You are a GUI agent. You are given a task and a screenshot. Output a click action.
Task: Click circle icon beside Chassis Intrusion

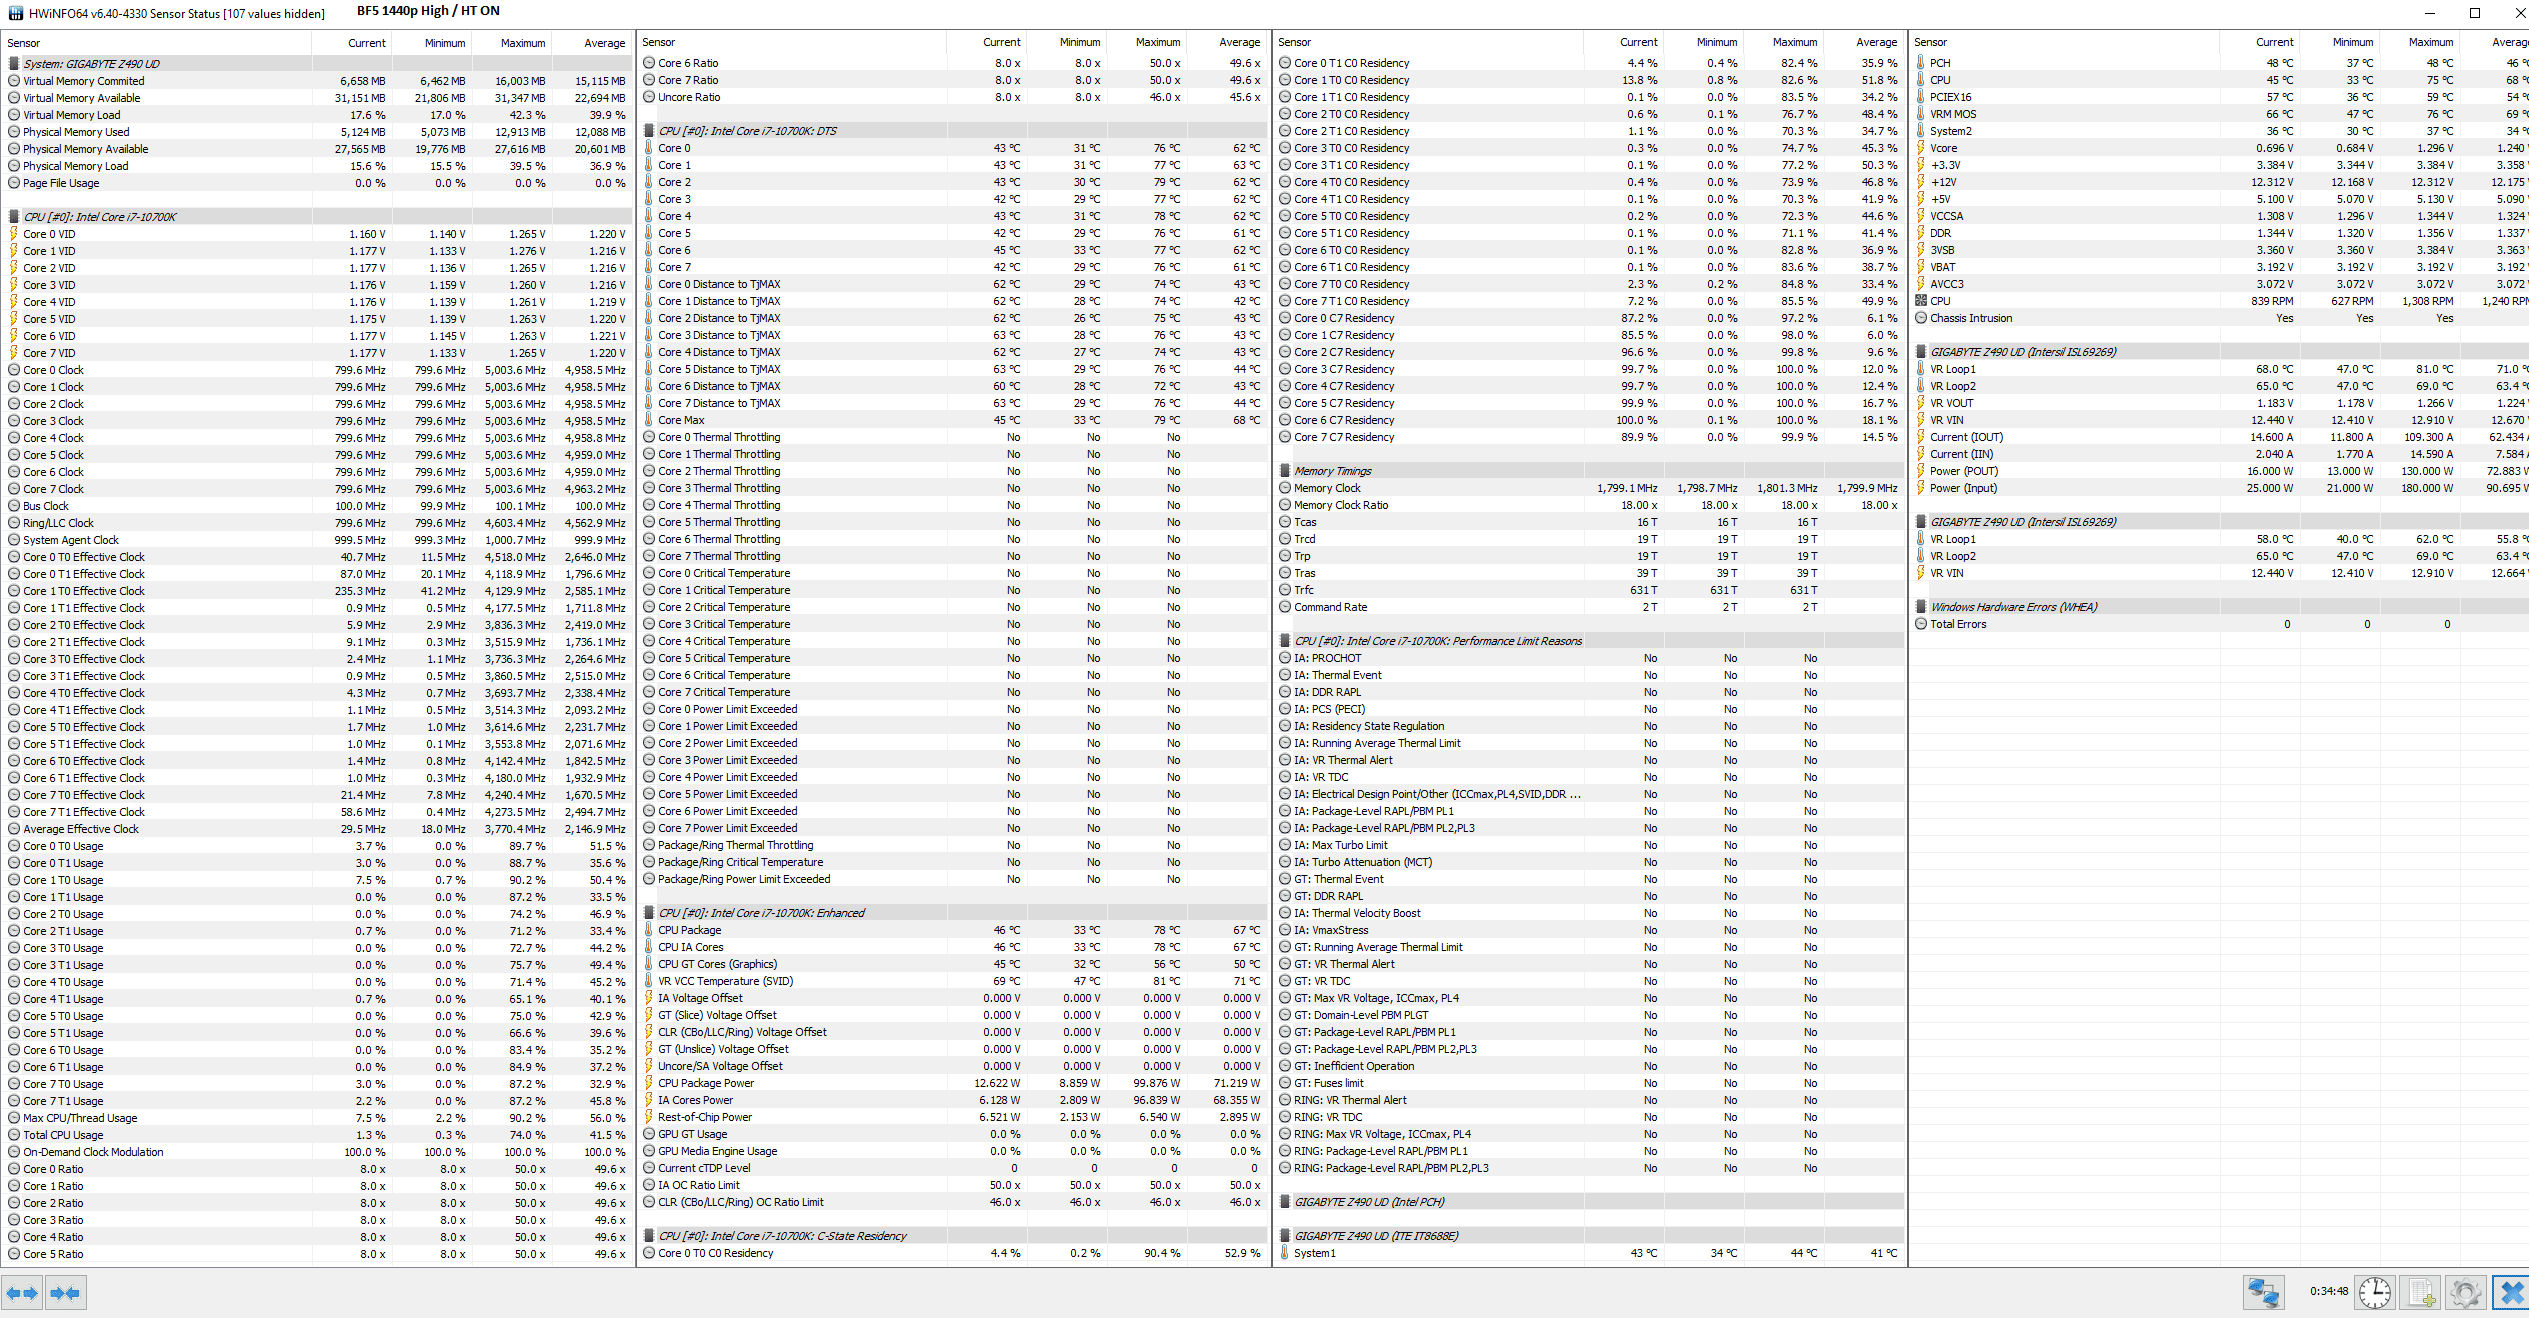pos(1921,318)
